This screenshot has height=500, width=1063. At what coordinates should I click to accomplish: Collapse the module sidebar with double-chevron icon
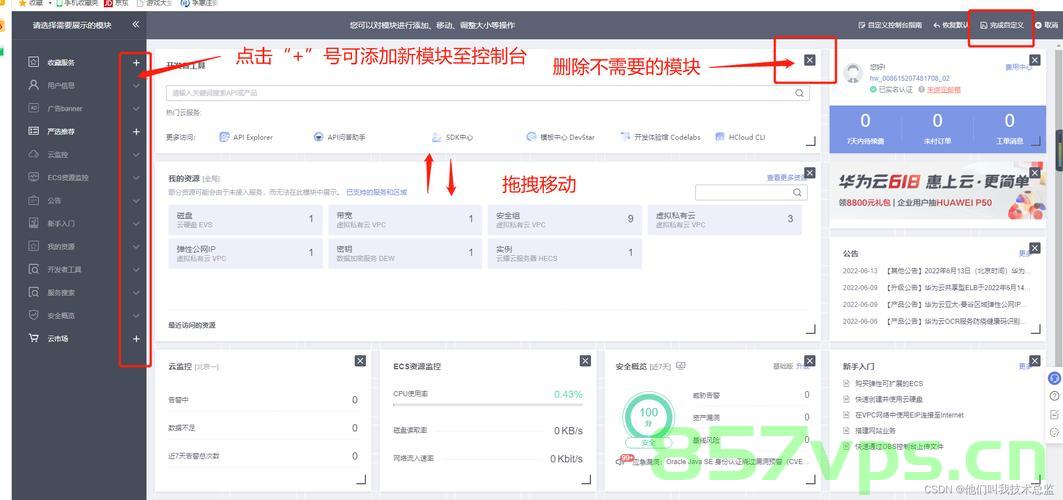[x=136, y=24]
